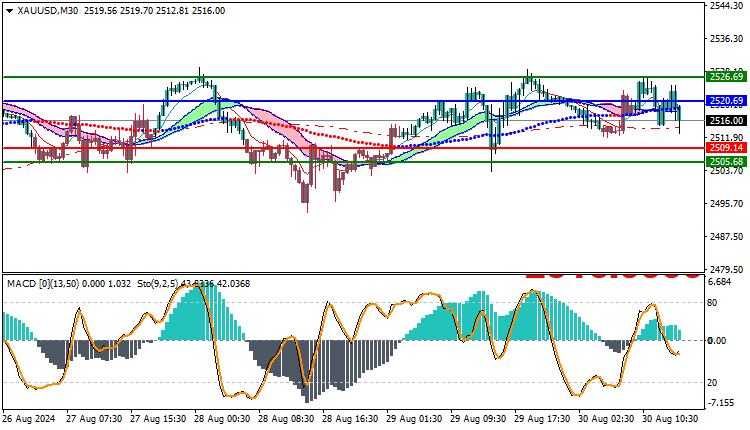
Task: Click the 28 Aug 16:30 time label
Action: [350, 419]
